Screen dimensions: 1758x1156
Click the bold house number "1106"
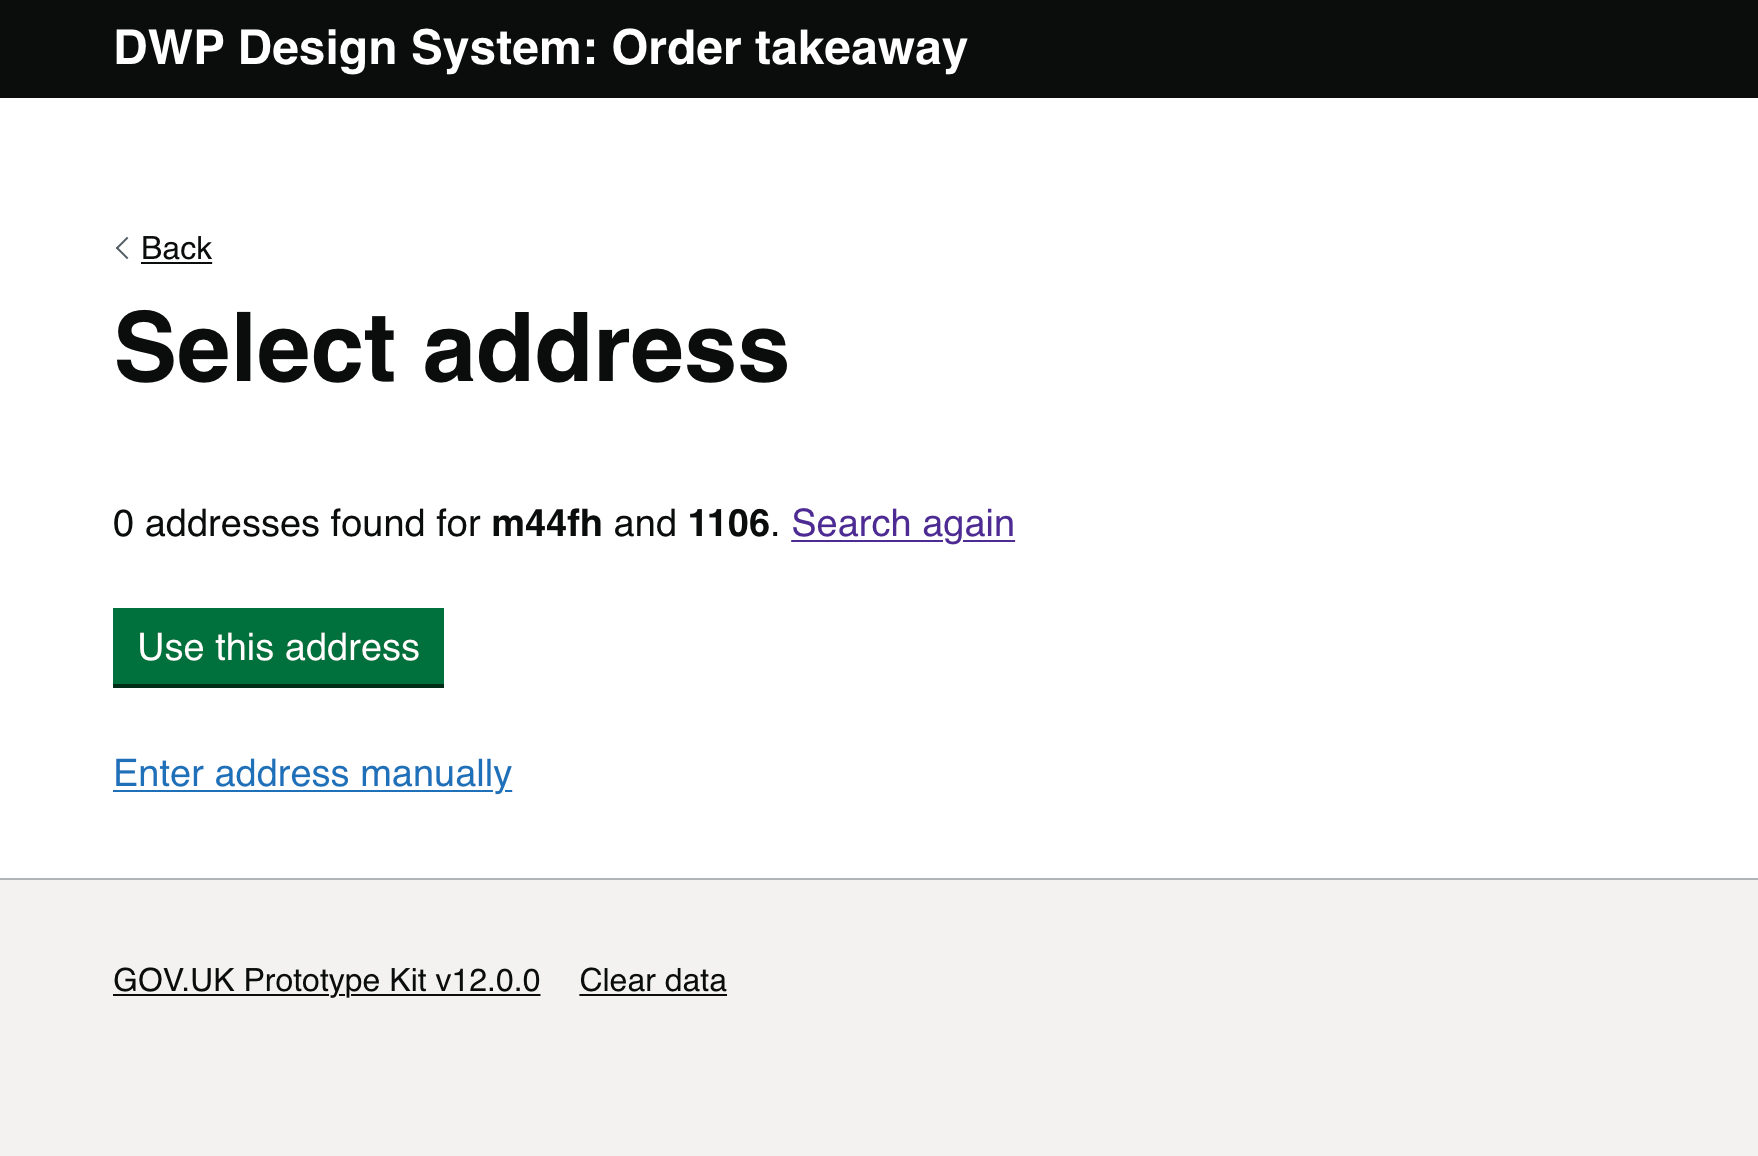coord(728,523)
